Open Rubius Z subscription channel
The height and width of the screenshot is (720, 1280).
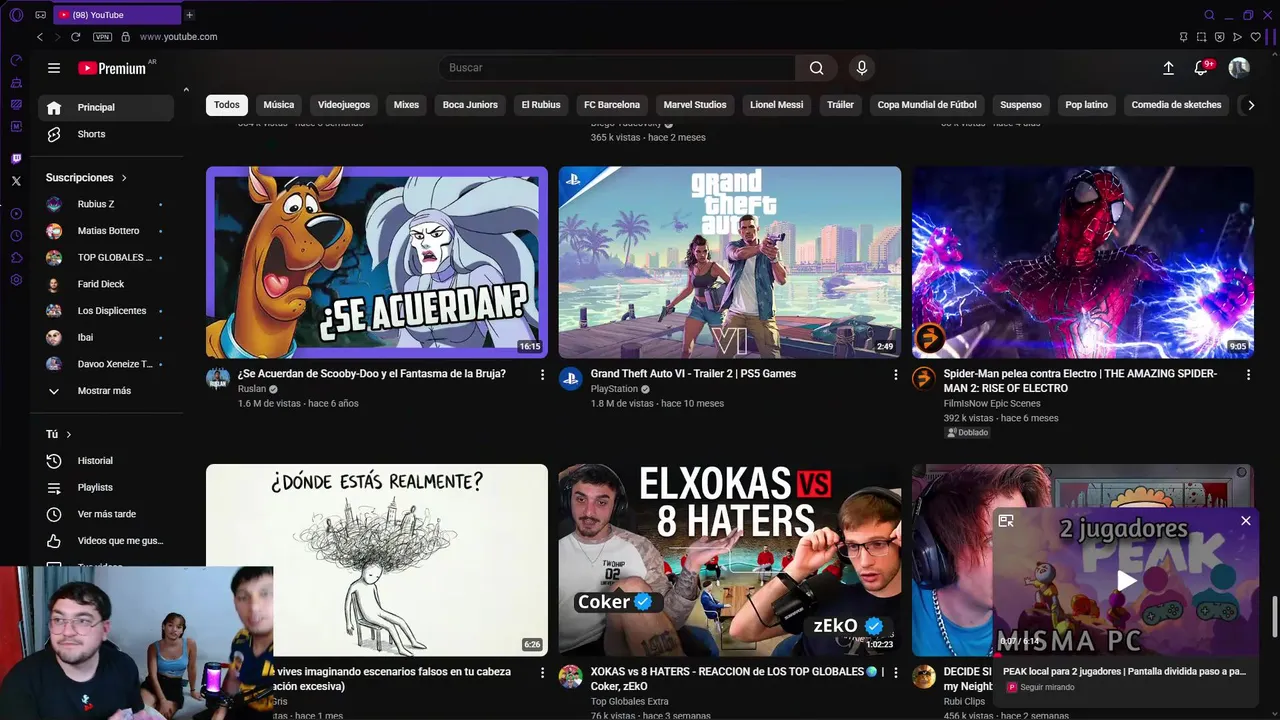click(x=104, y=204)
